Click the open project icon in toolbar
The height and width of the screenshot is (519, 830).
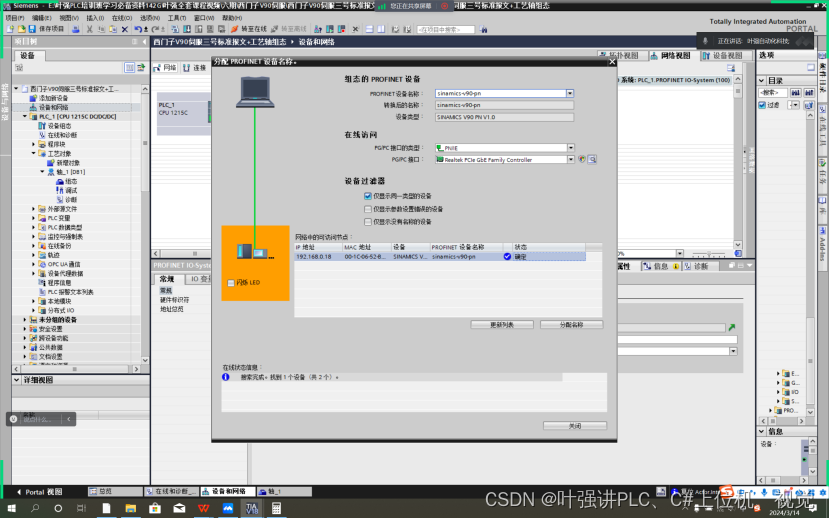(x=22, y=29)
